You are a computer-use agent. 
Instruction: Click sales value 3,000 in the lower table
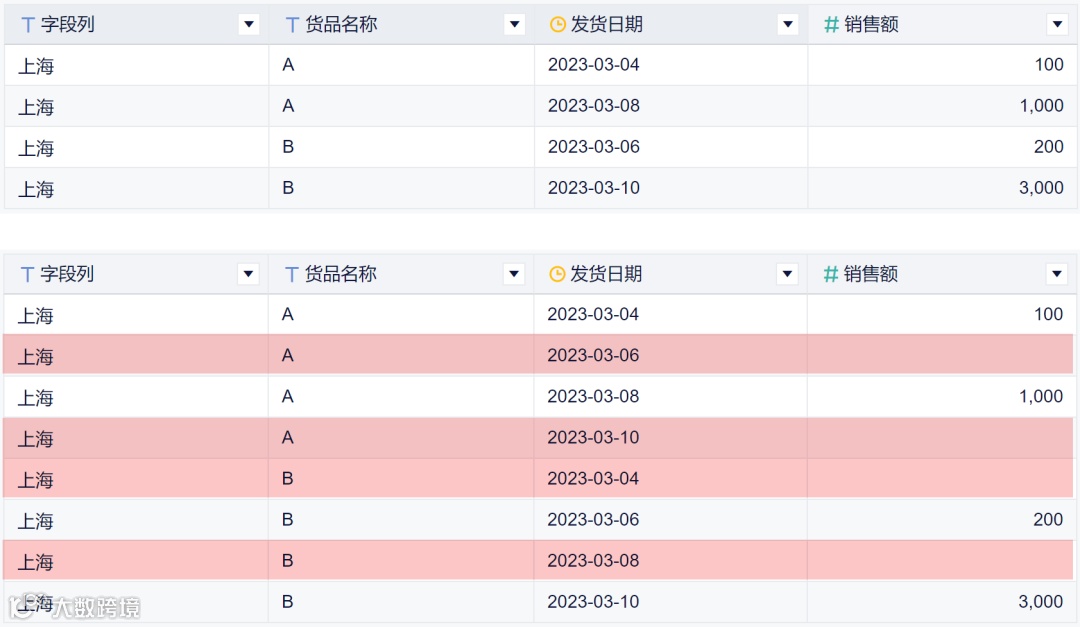coord(1041,602)
